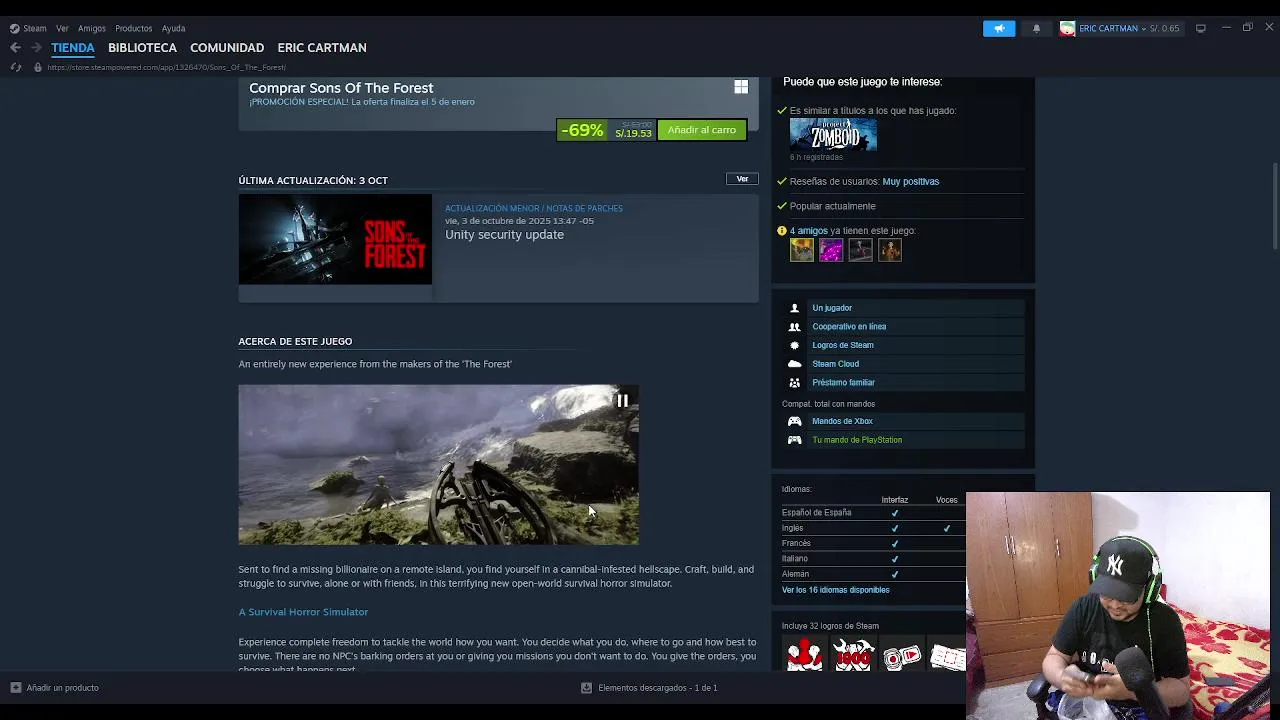Viewport: 1280px width, 720px height.
Task: Click the Steam achievements star icon
Action: [794, 345]
